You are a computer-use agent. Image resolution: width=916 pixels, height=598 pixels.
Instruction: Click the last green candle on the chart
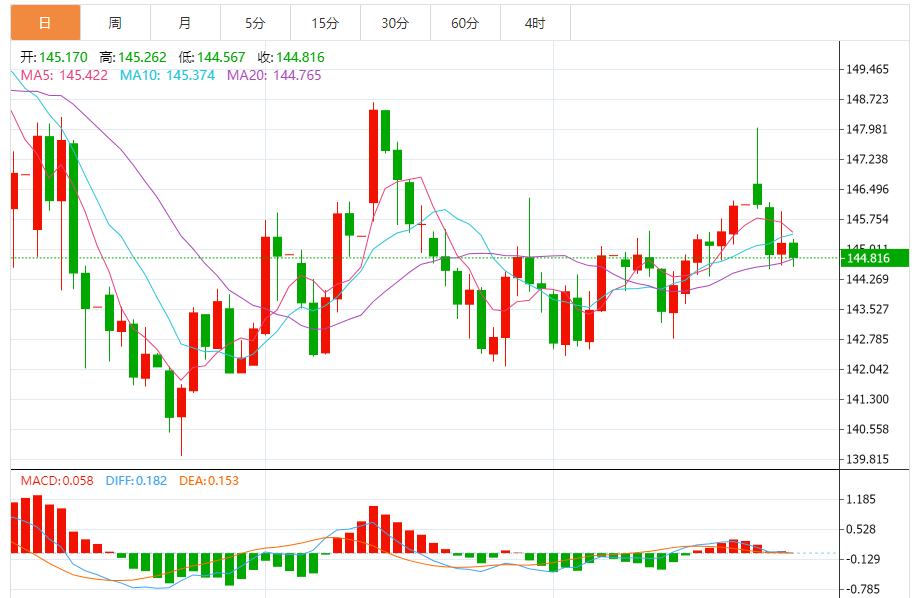coord(793,250)
